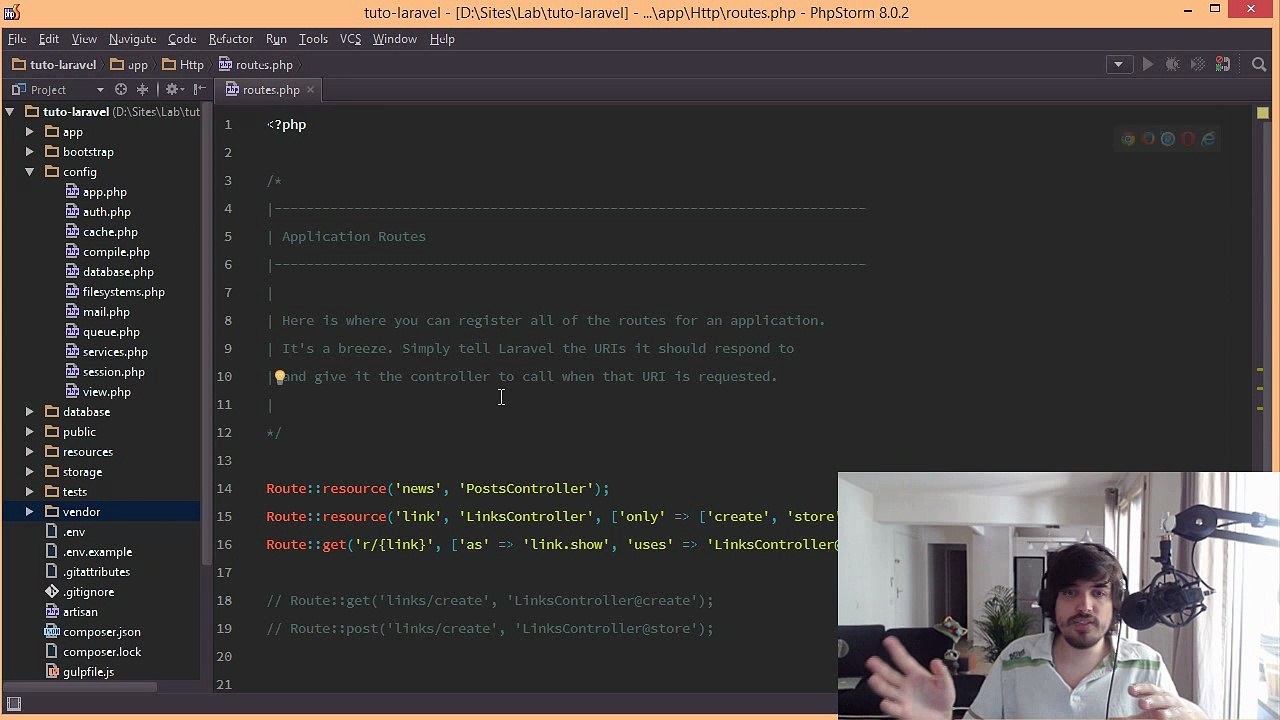Select the routes.php editor tab

click(271, 90)
